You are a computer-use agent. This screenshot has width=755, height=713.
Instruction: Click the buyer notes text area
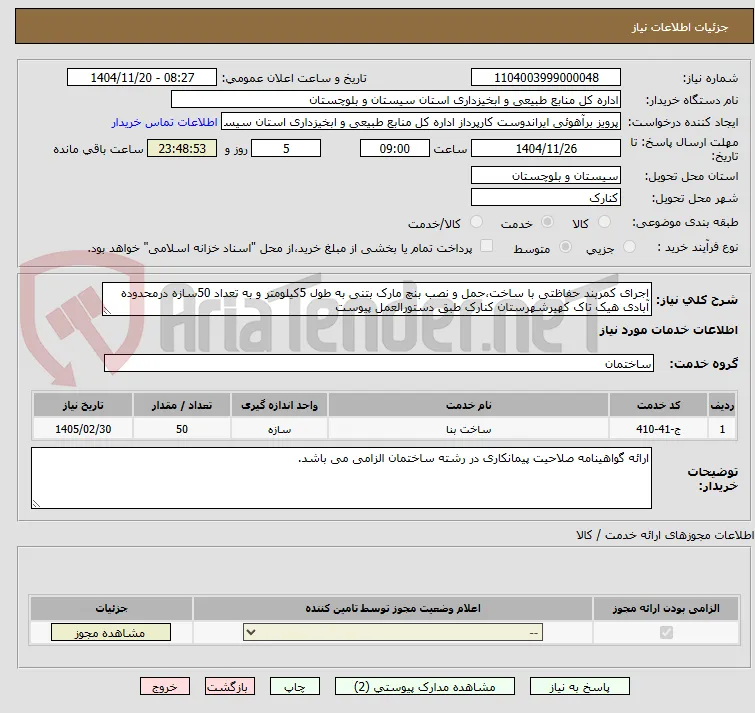(341, 478)
